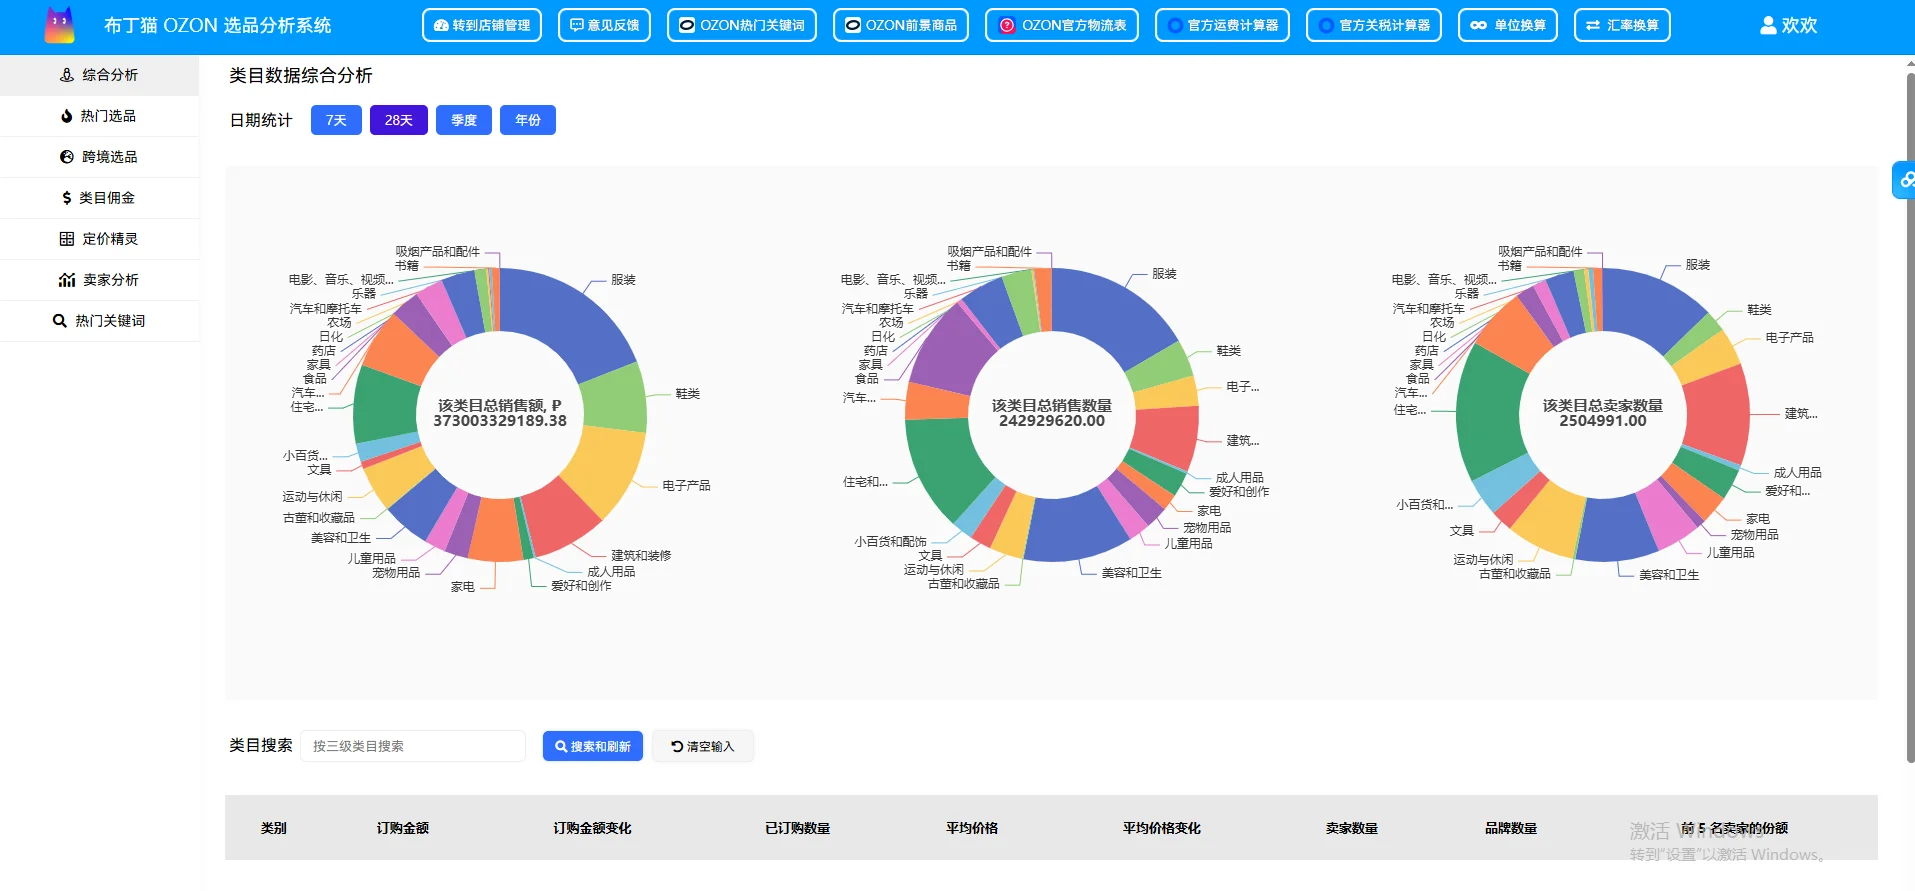This screenshot has width=1915, height=891.
Task: Click 平均价格 column header
Action: point(972,828)
